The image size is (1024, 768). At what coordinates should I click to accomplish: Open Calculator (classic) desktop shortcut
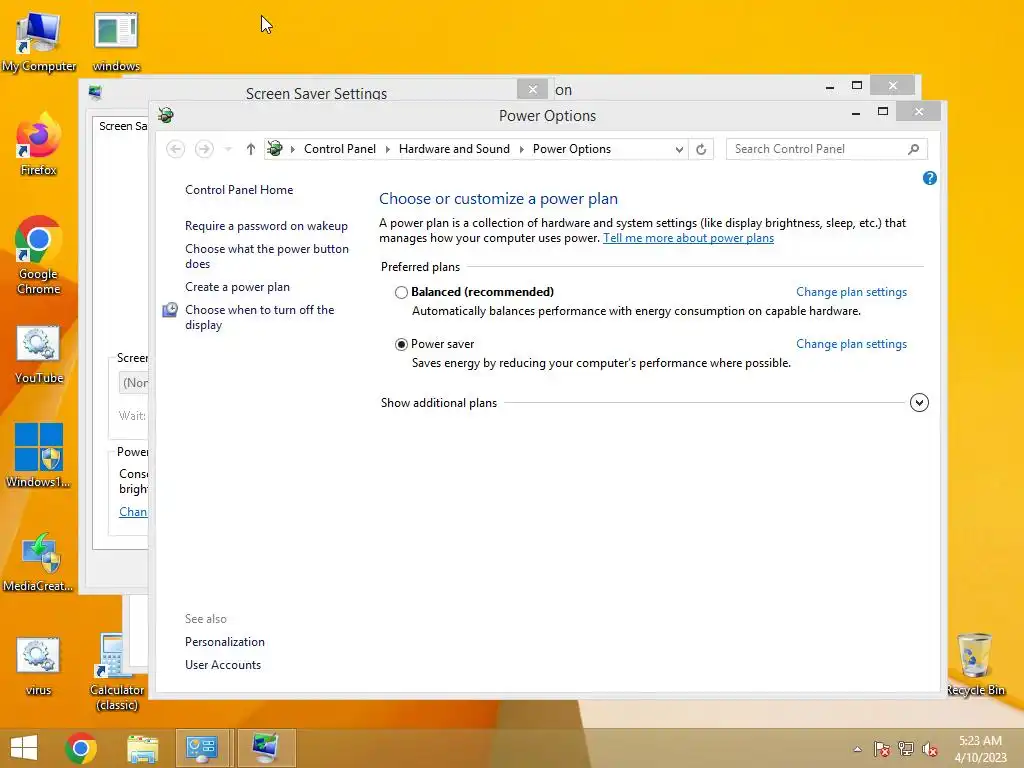[116, 673]
